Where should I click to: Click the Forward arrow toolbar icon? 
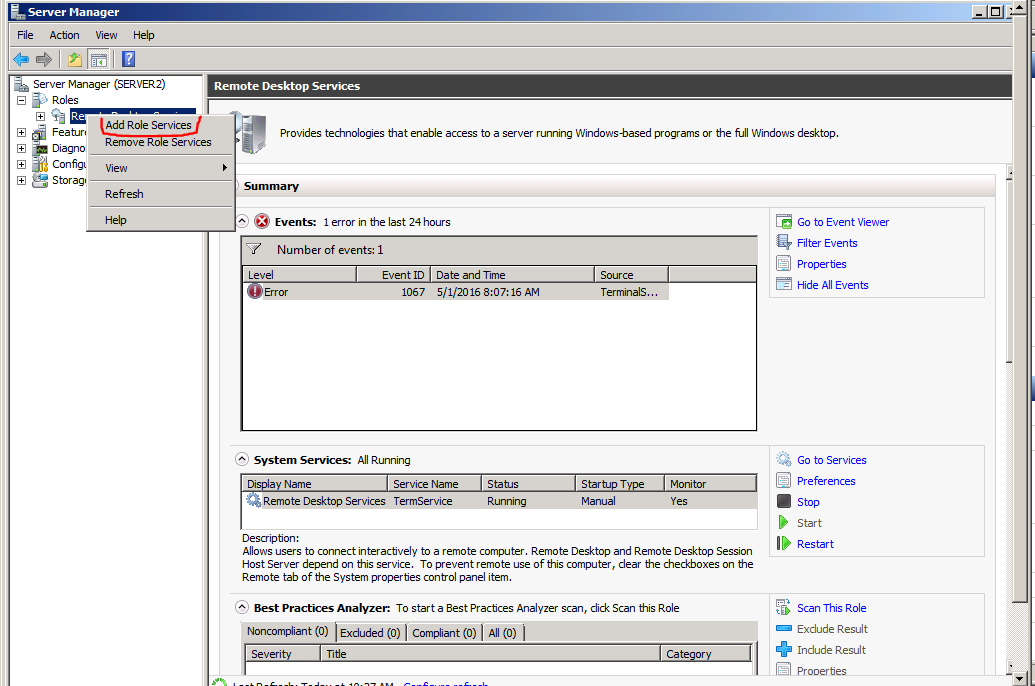pyautogui.click(x=44, y=59)
